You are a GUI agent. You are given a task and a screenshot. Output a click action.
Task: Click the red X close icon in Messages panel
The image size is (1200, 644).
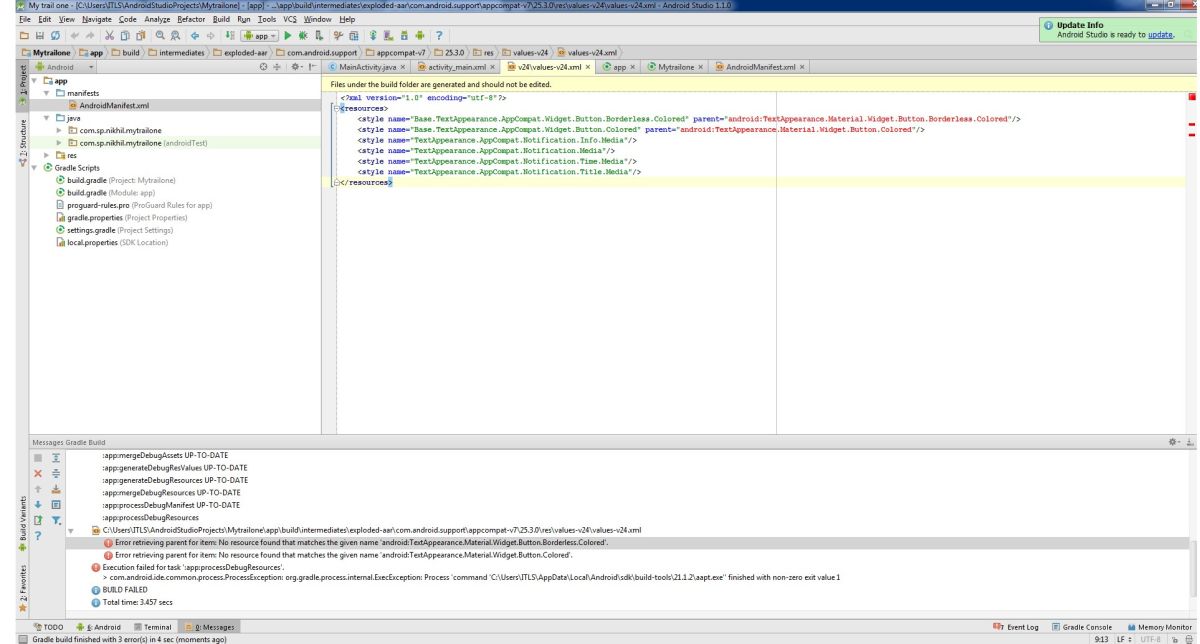pyautogui.click(x=38, y=474)
